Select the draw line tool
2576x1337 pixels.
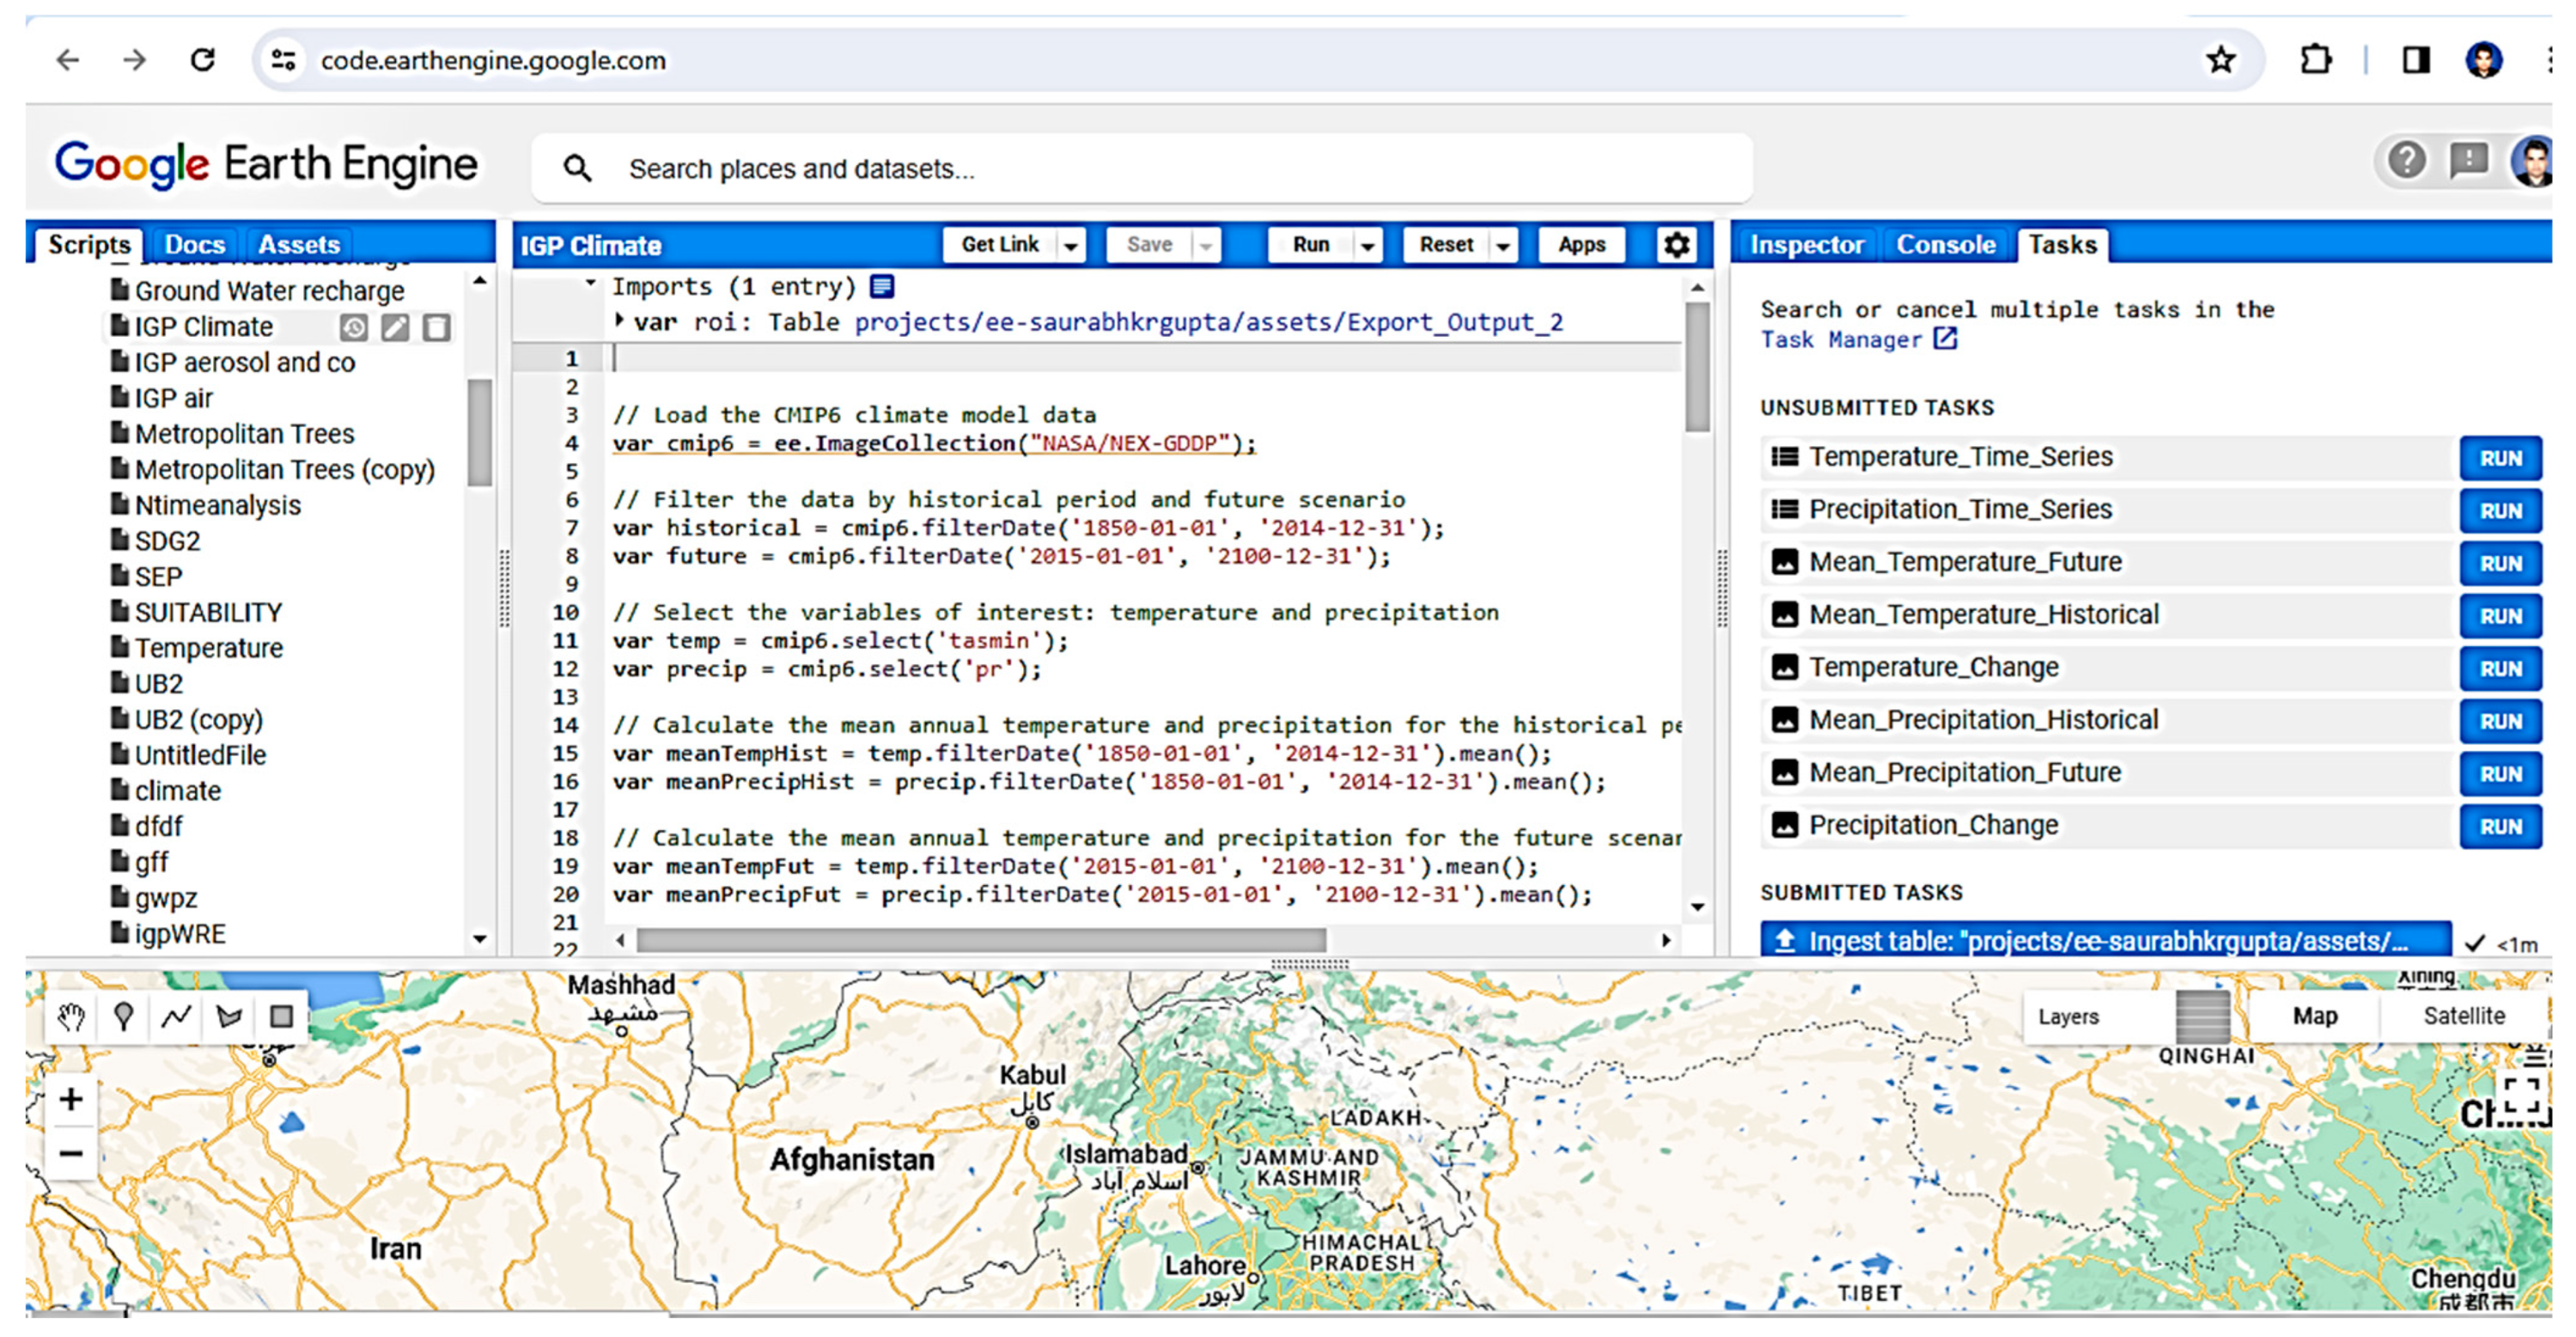tap(176, 1017)
